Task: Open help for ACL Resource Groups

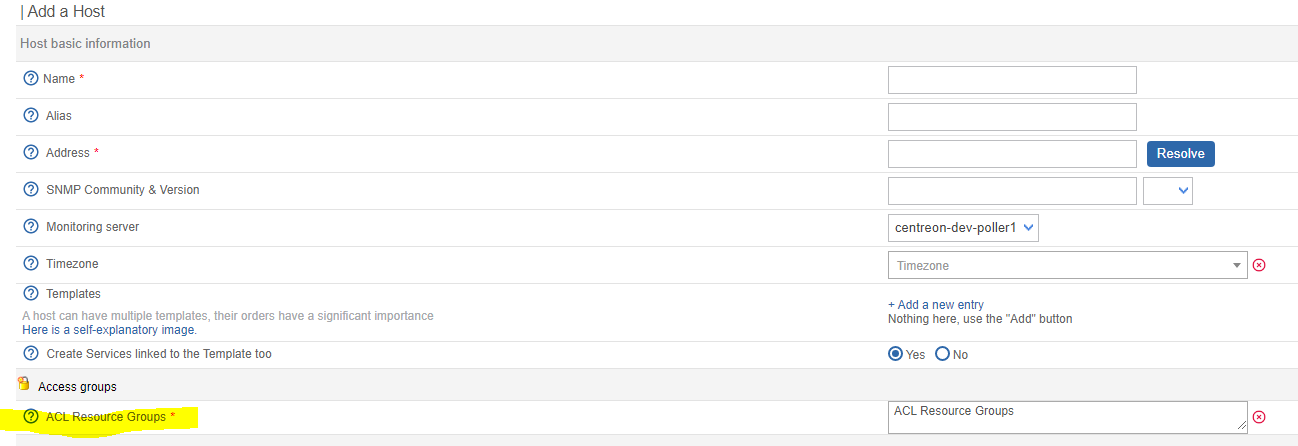Action: (30, 416)
